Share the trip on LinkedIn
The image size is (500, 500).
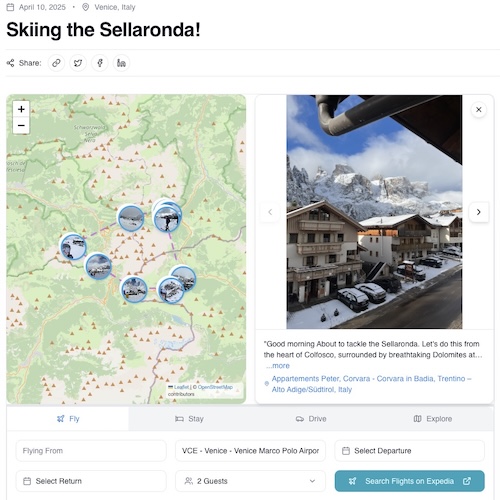(121, 63)
